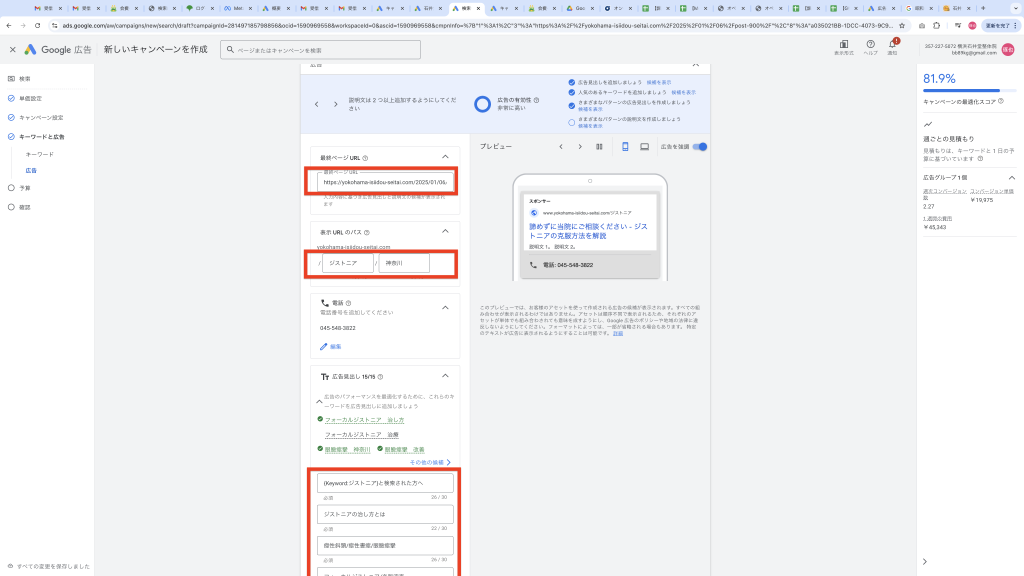Switch preview to desktop laptop view

pyautogui.click(x=644, y=147)
